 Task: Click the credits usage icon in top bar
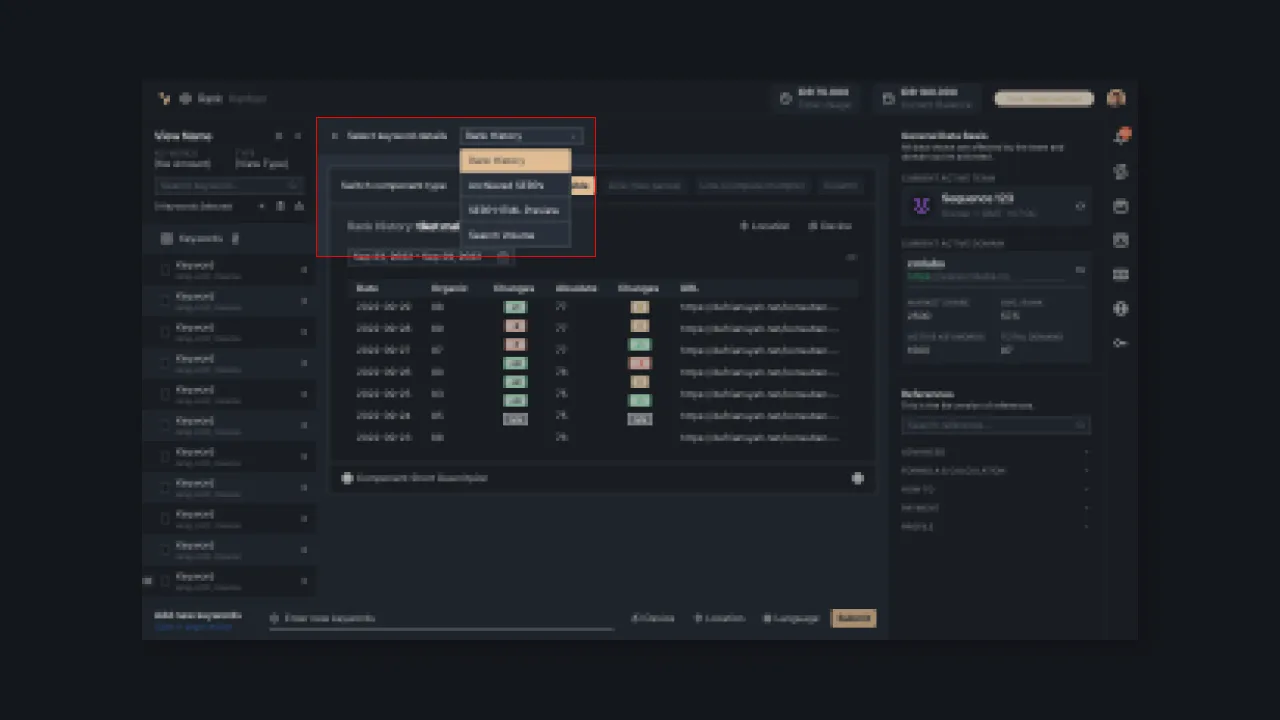(785, 99)
